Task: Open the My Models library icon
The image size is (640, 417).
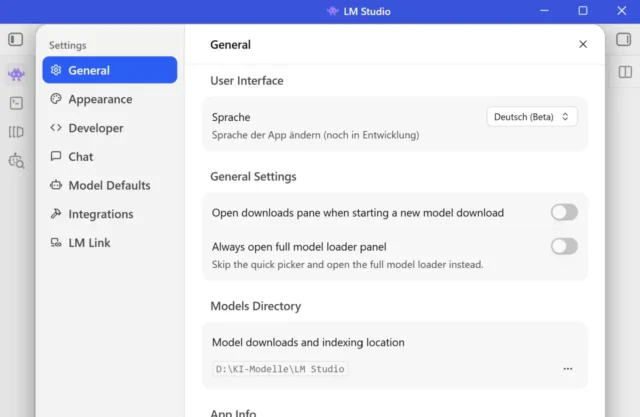Action: click(16, 132)
